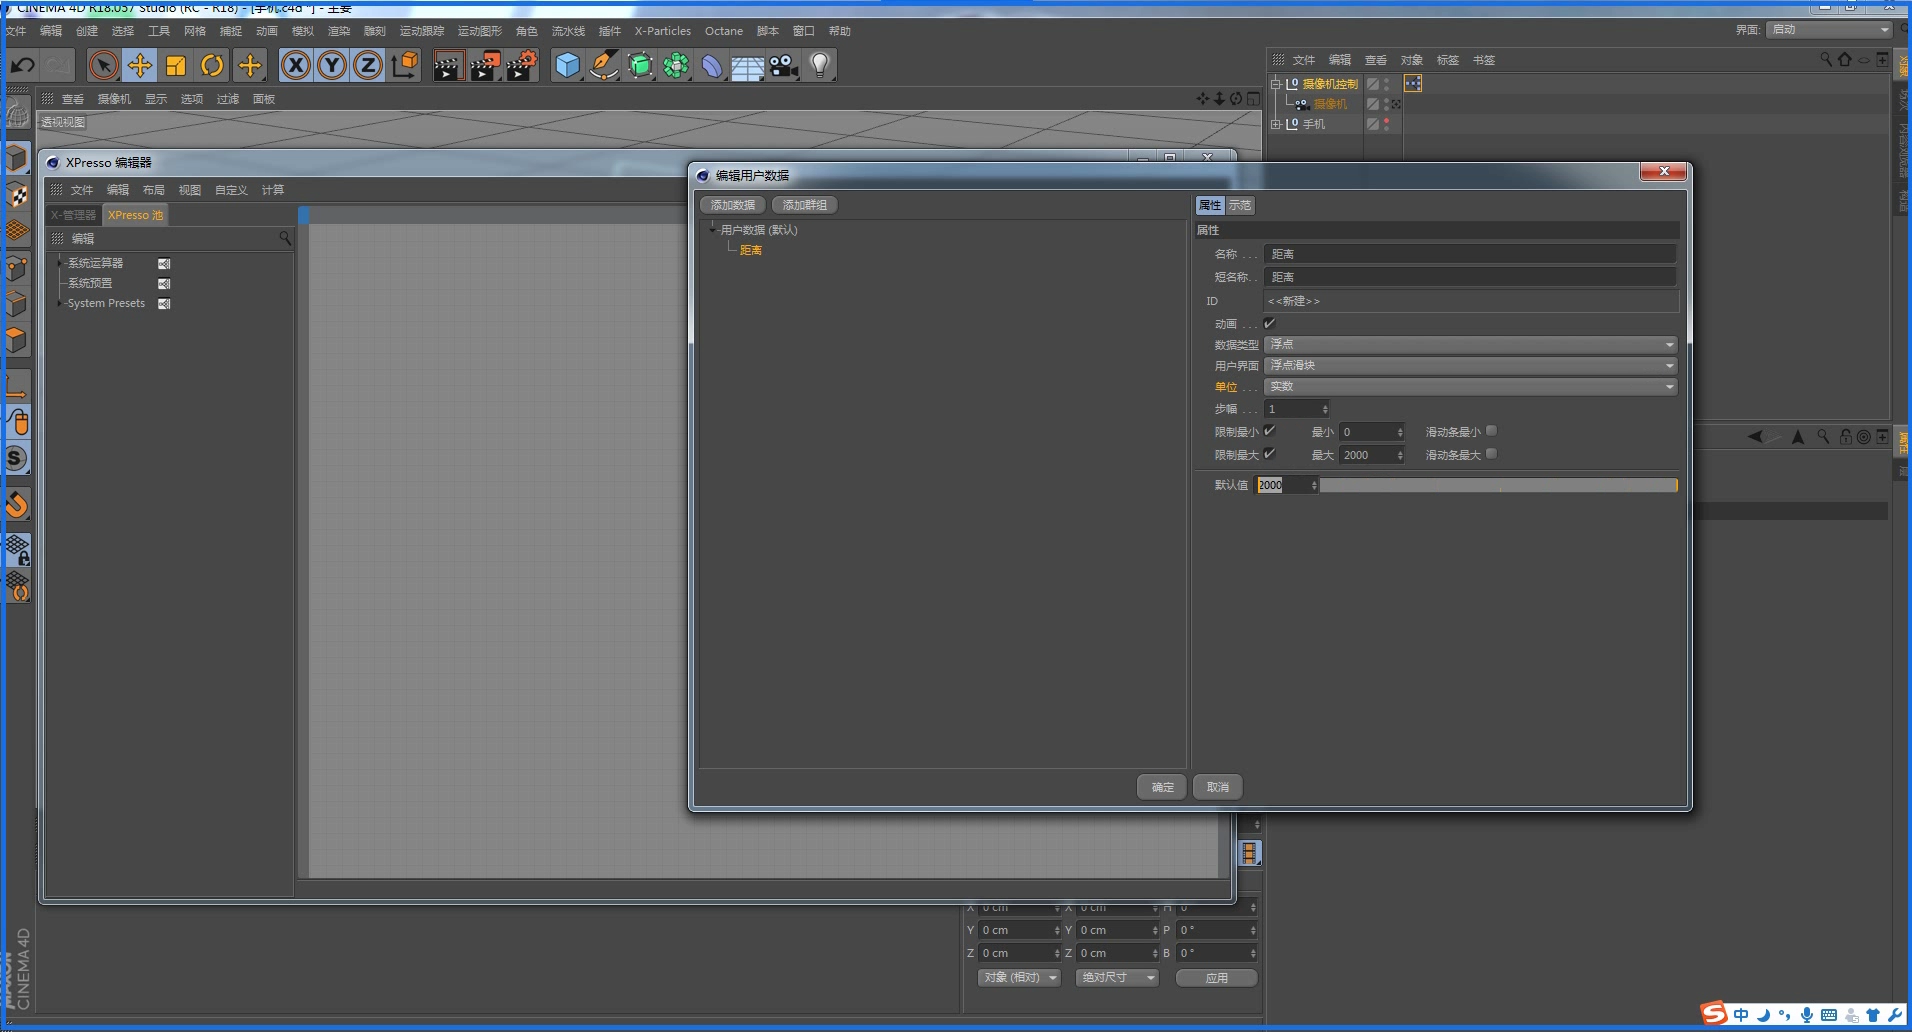Toggle the X axis lock

[295, 66]
